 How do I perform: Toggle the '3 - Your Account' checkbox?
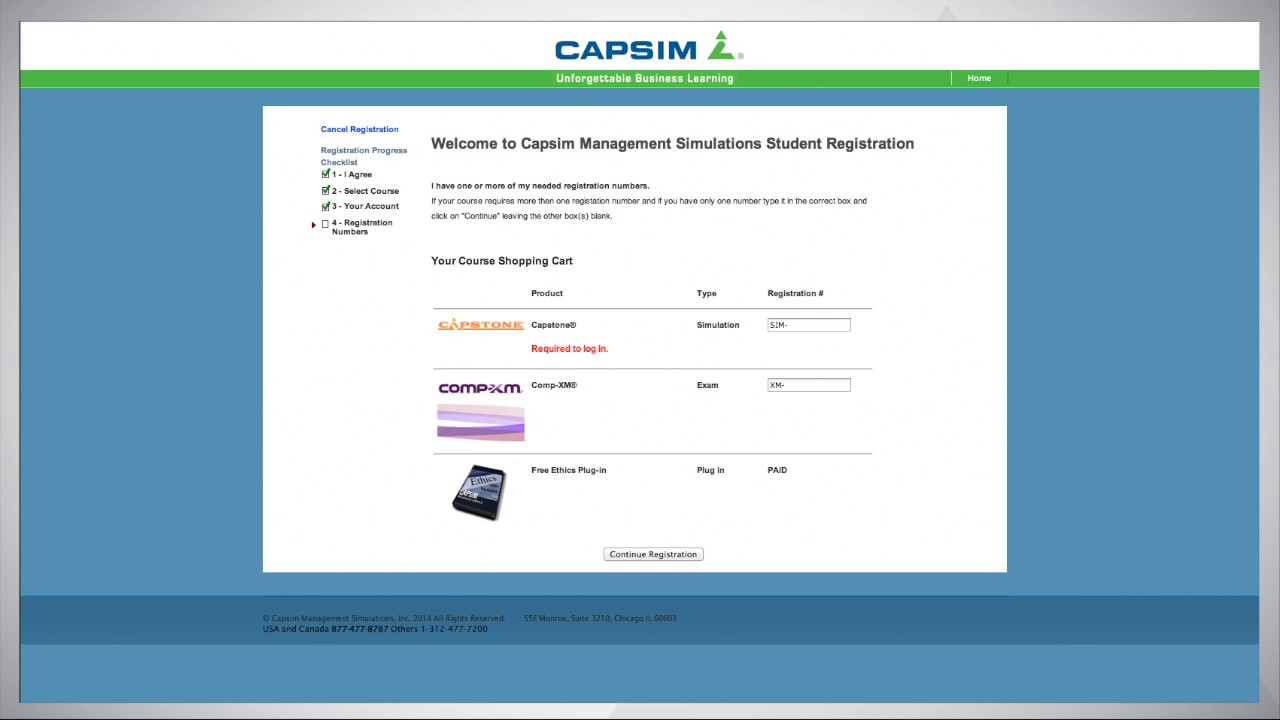pyautogui.click(x=326, y=206)
